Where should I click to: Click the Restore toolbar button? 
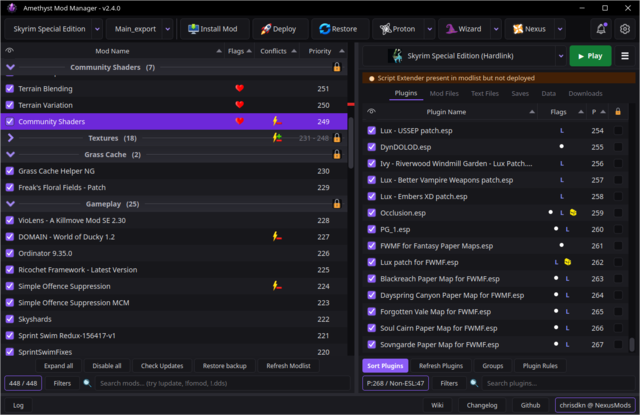click(340, 29)
